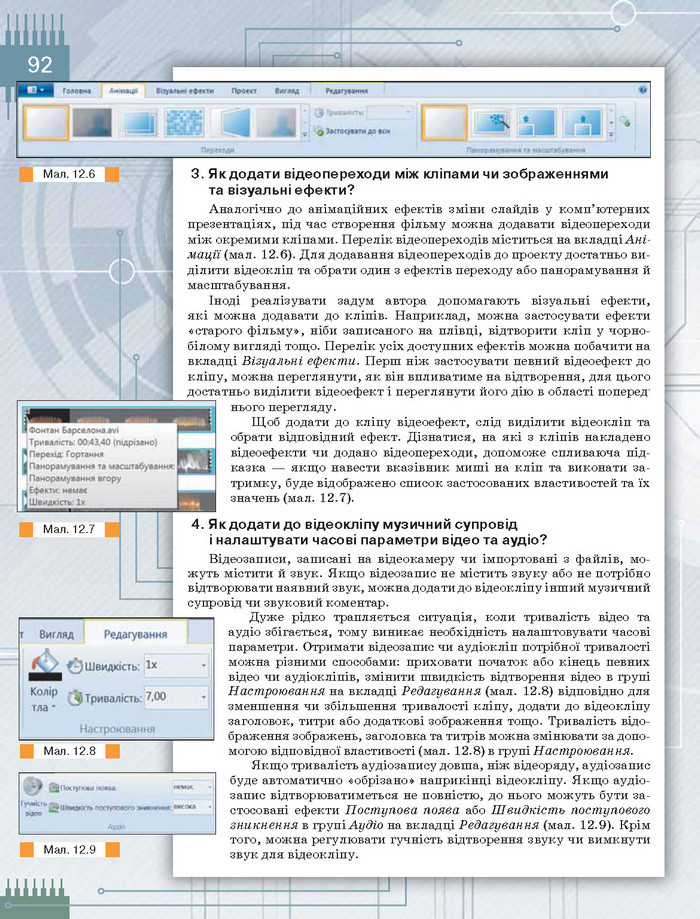Click the Швидкість stopwatch icon
This screenshot has width=700, height=919.
pyautogui.click(x=74, y=666)
